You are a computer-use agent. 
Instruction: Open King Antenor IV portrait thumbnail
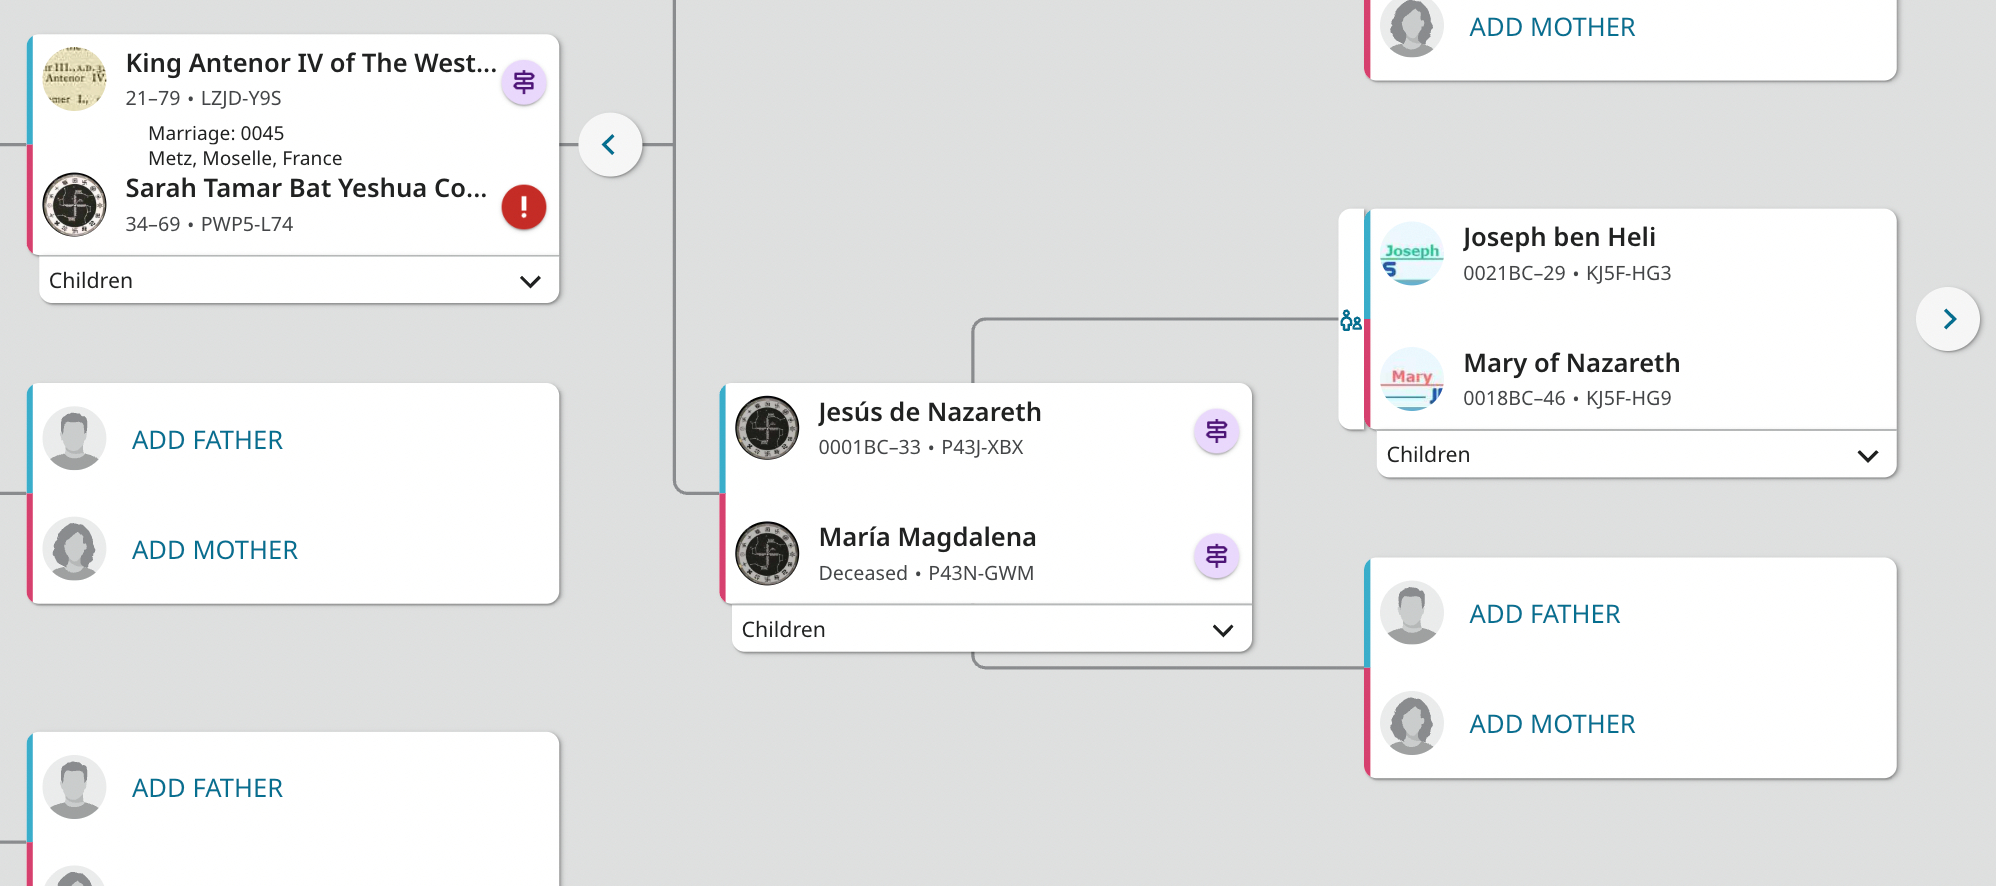pyautogui.click(x=75, y=78)
